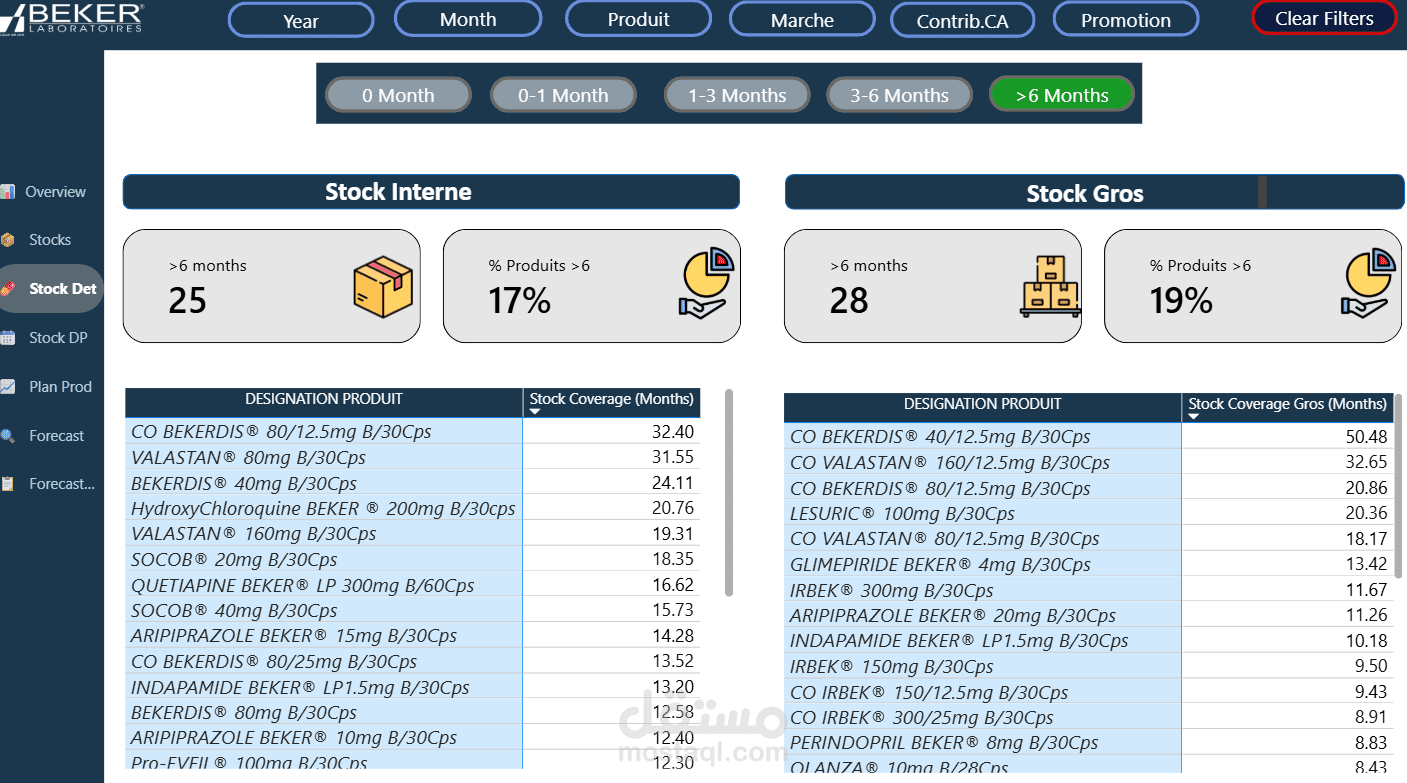Click the Stocks box icon in sidebar
Screen dimensions: 1407x783
pos(7,240)
